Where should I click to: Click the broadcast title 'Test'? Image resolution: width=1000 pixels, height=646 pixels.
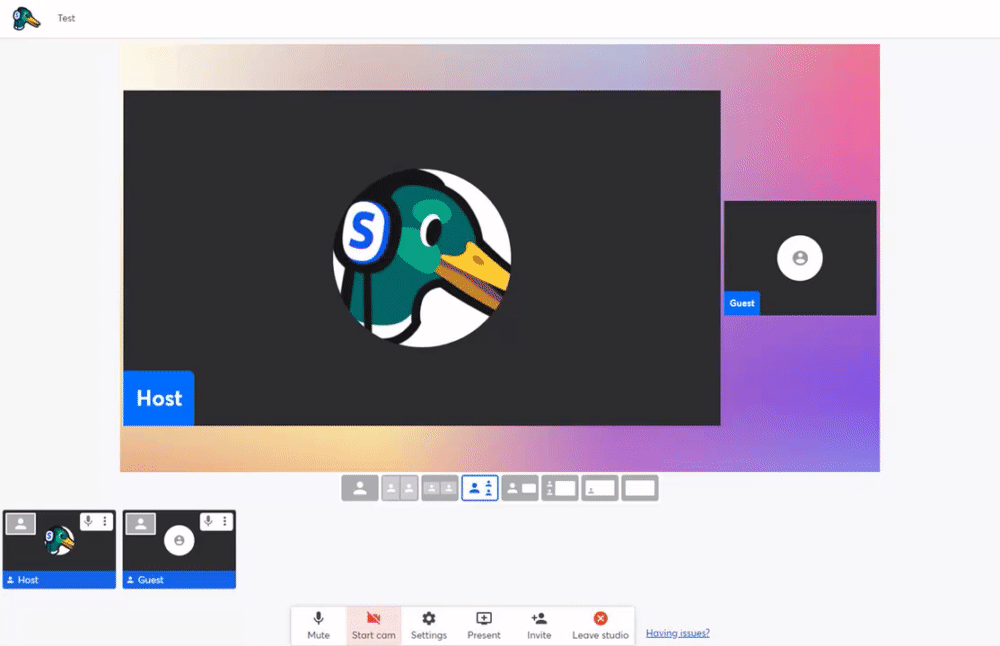tap(66, 18)
